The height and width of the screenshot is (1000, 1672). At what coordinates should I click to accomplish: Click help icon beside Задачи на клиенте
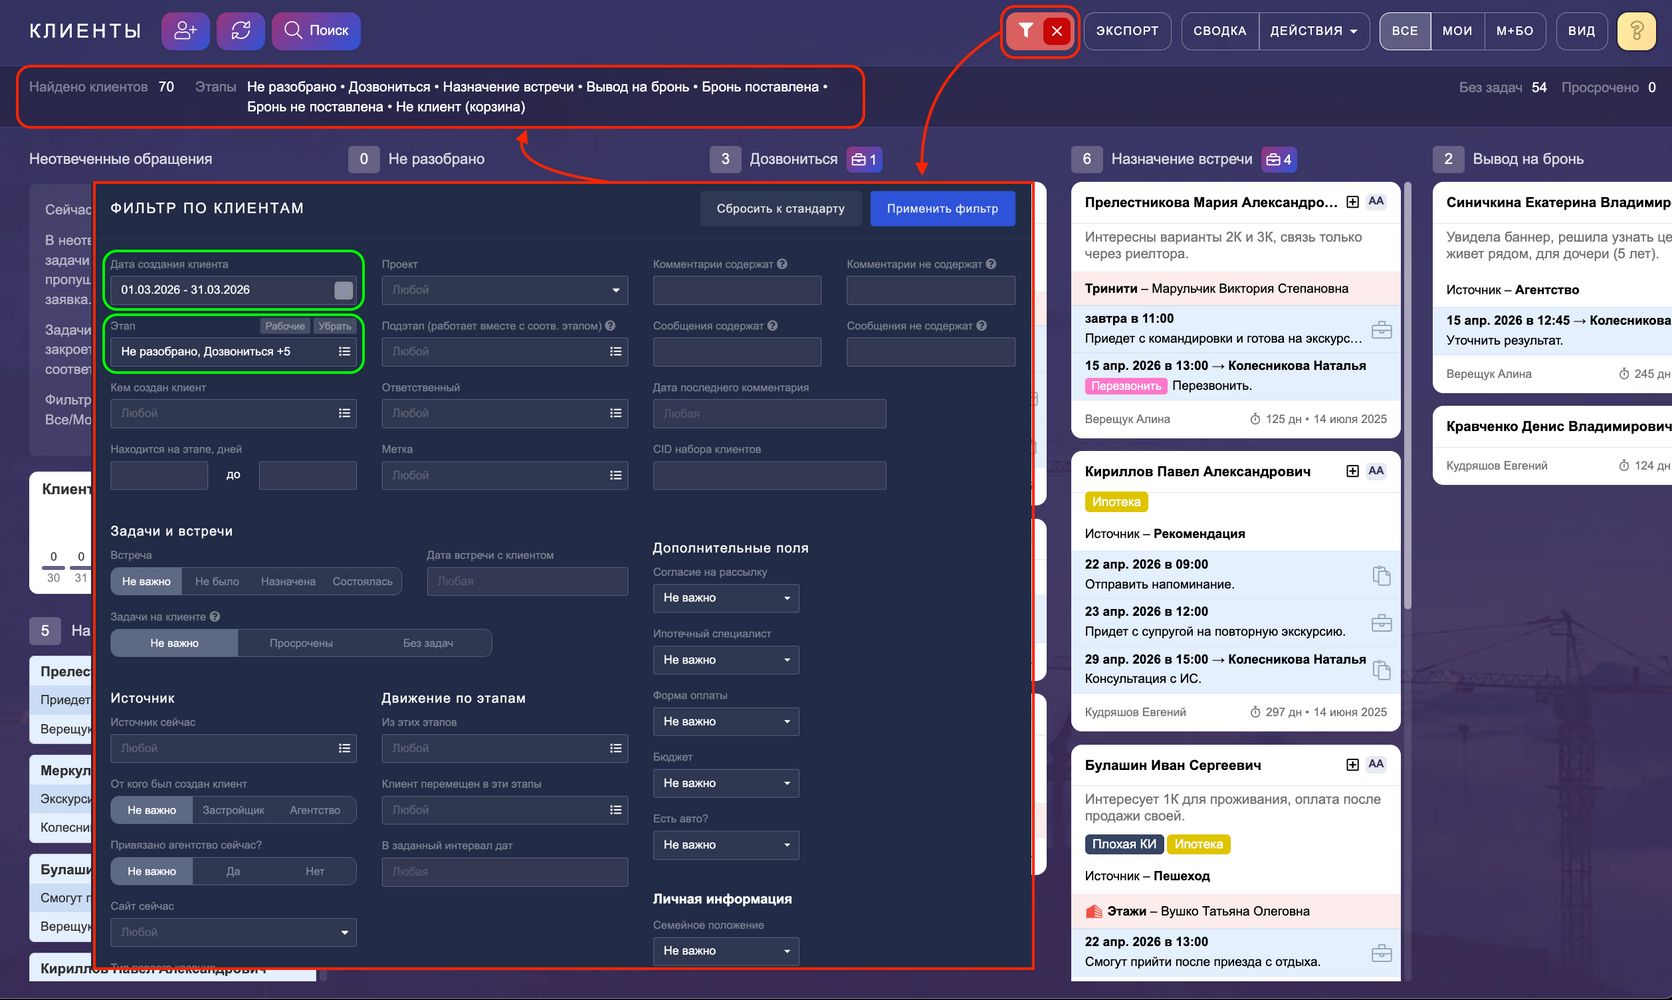[215, 617]
